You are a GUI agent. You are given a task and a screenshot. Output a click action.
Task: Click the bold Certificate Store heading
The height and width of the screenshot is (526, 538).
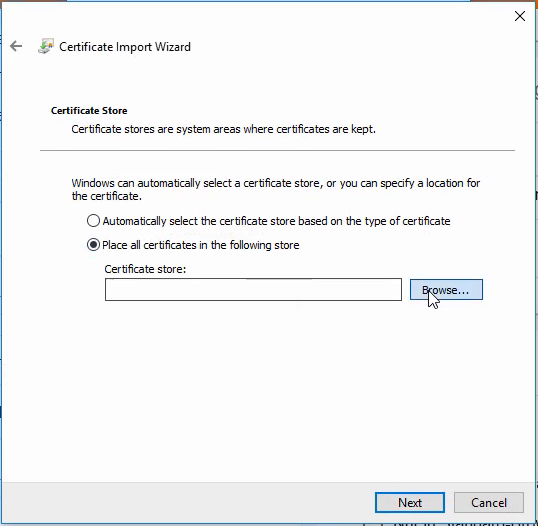pyautogui.click(x=89, y=110)
